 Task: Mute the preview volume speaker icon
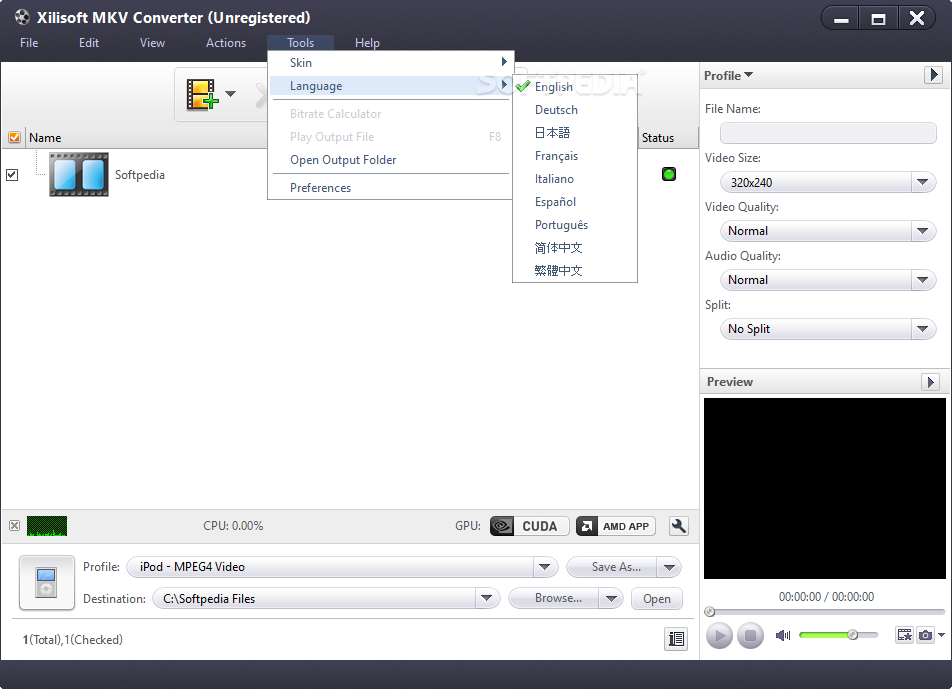(x=783, y=635)
